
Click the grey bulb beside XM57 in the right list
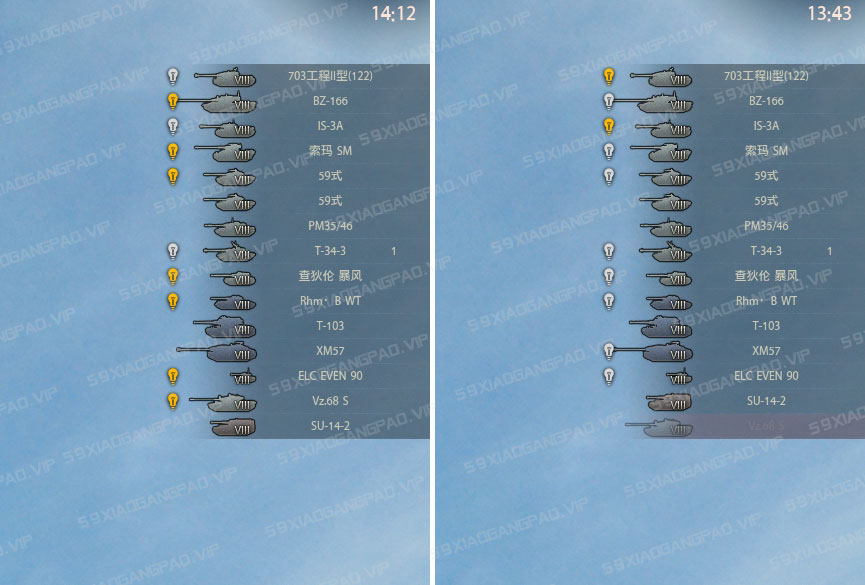608,351
